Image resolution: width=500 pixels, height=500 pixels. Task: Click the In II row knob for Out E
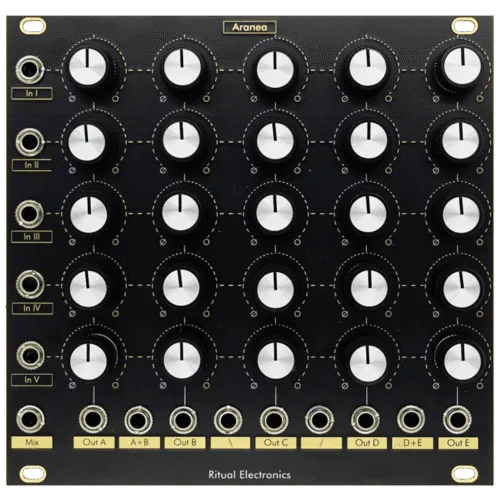coord(461,141)
